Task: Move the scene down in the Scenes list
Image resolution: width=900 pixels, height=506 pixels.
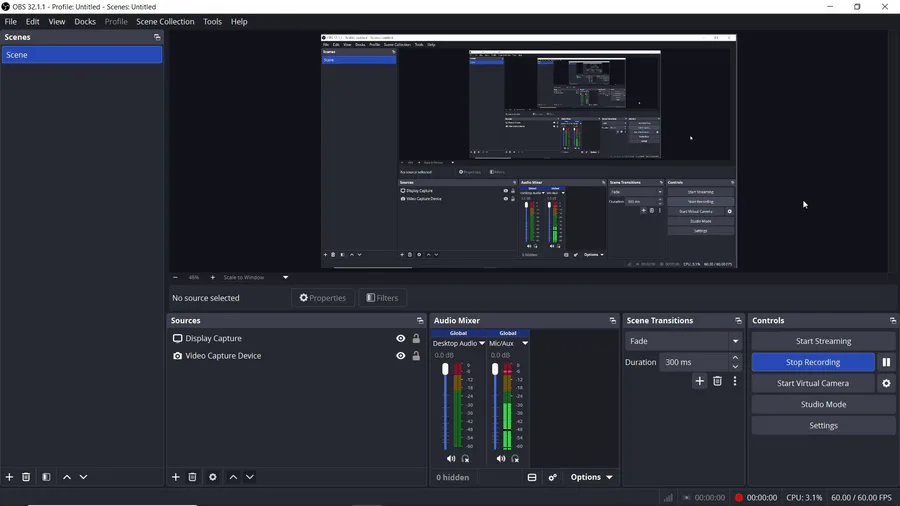Action: coord(83,477)
